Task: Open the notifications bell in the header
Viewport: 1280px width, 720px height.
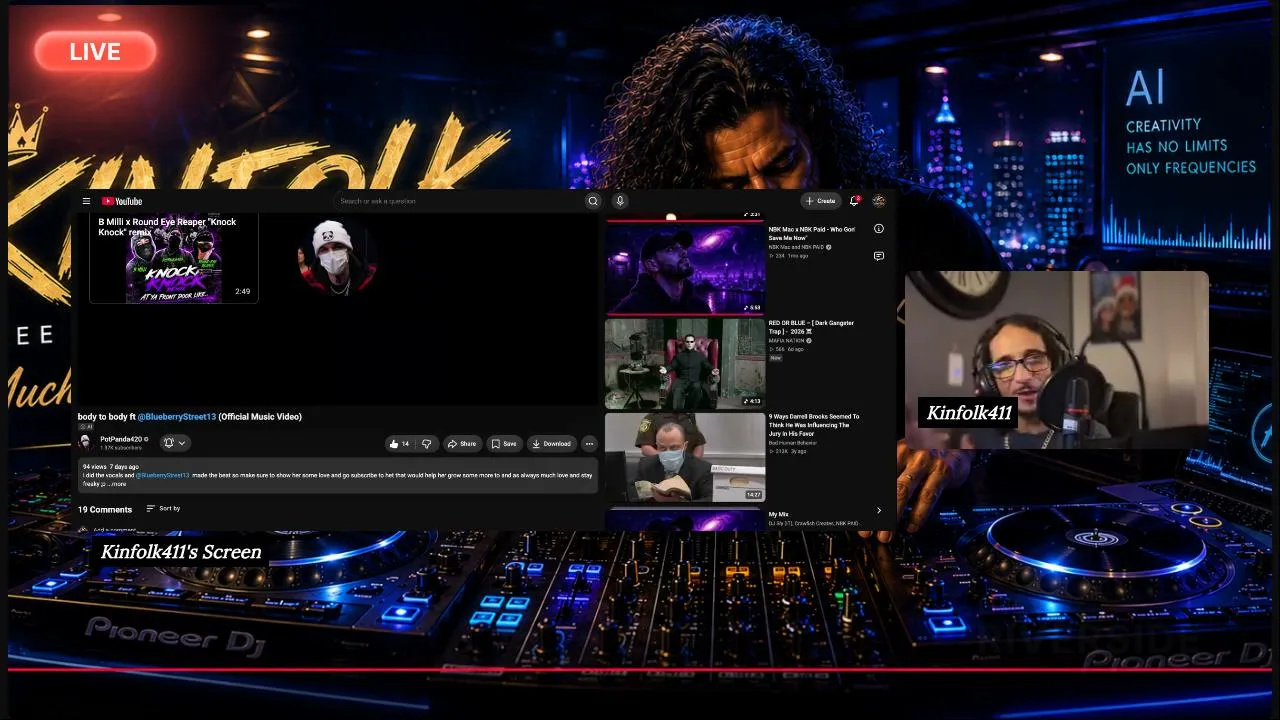Action: click(x=854, y=201)
